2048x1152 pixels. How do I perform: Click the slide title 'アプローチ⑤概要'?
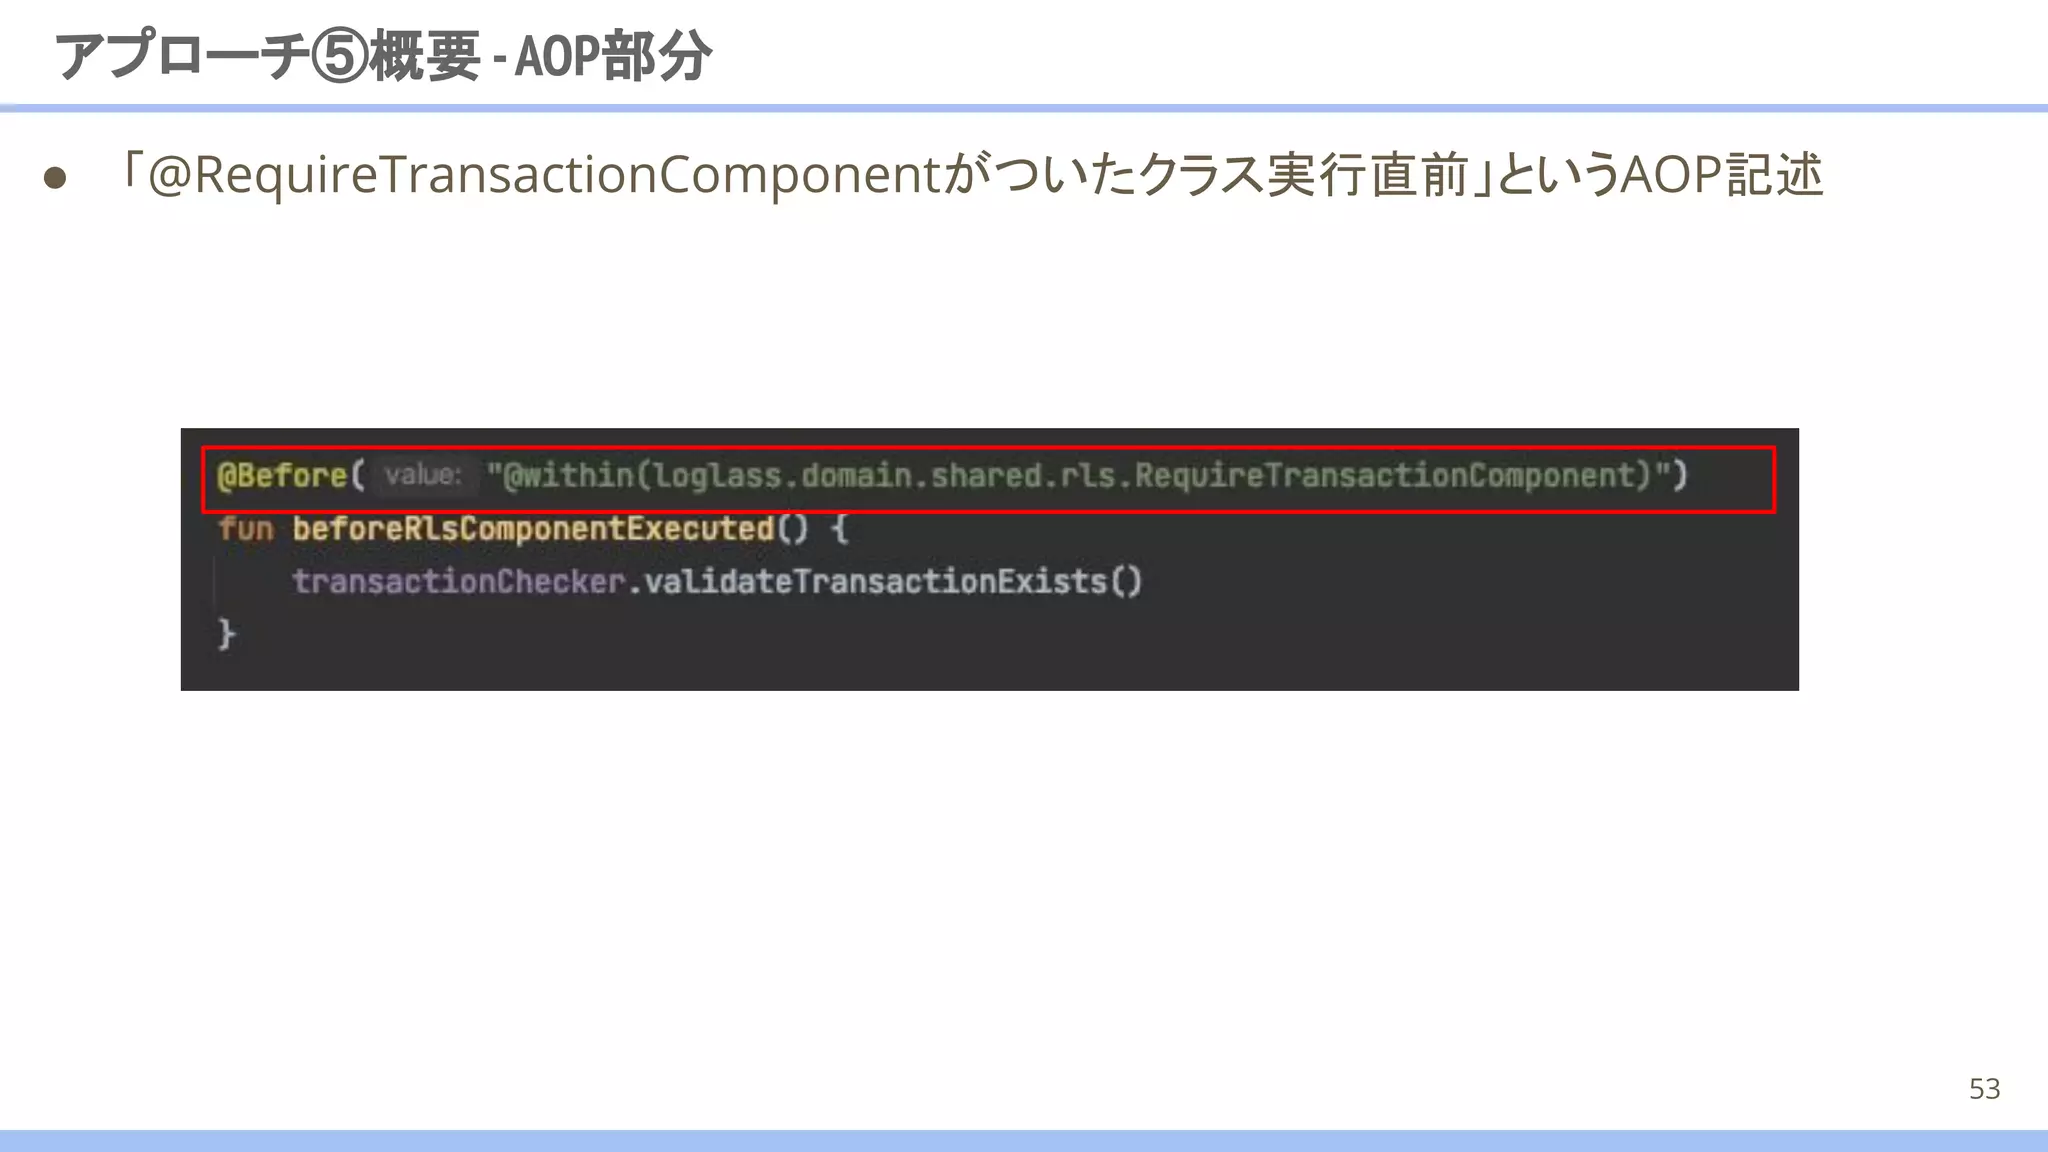(x=268, y=56)
